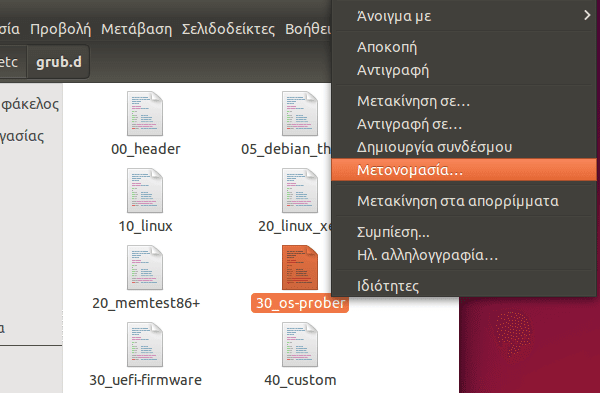This screenshot has width=600, height=393.
Task: Open the Σελιδοδείκτες menu
Action: tap(228, 29)
